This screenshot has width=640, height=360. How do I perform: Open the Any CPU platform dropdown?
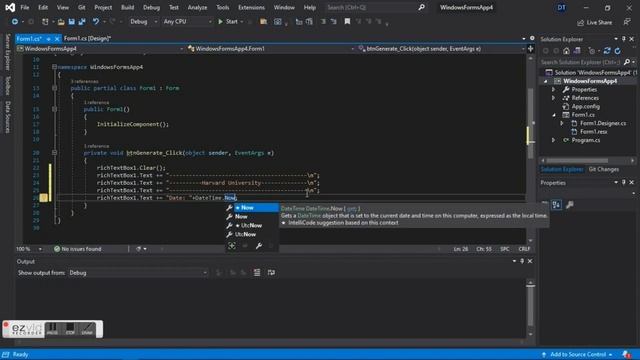coord(187,22)
